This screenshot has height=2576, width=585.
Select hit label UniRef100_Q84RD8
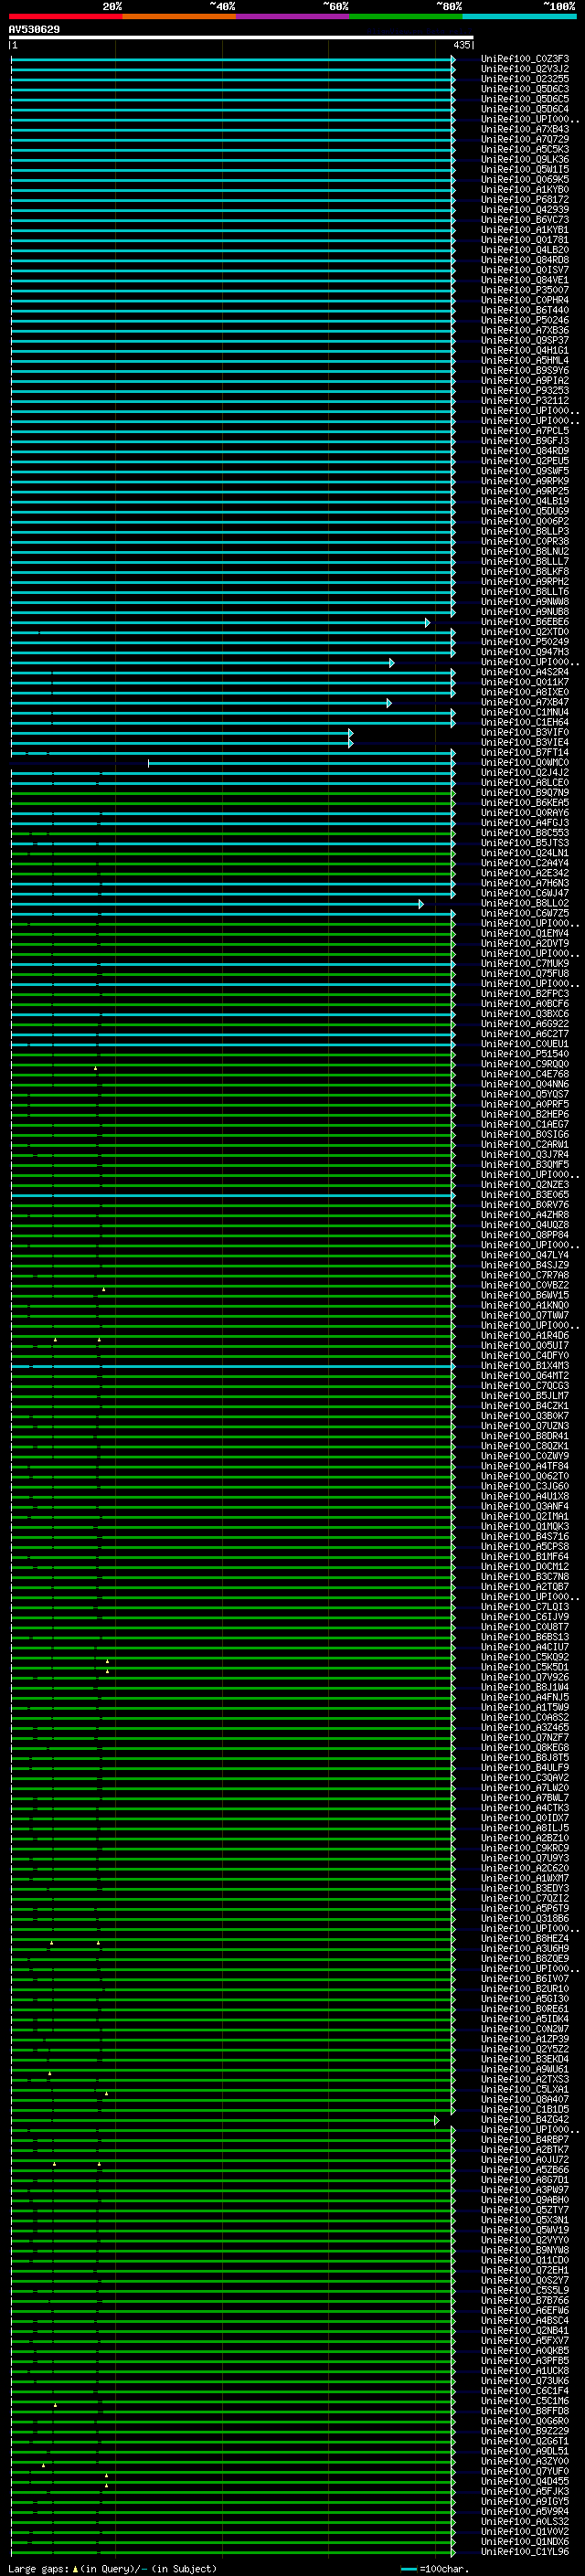tap(525, 260)
